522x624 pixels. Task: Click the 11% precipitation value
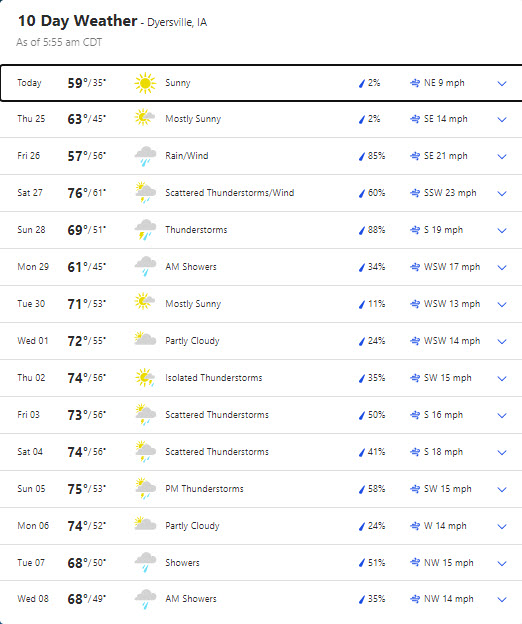[376, 304]
